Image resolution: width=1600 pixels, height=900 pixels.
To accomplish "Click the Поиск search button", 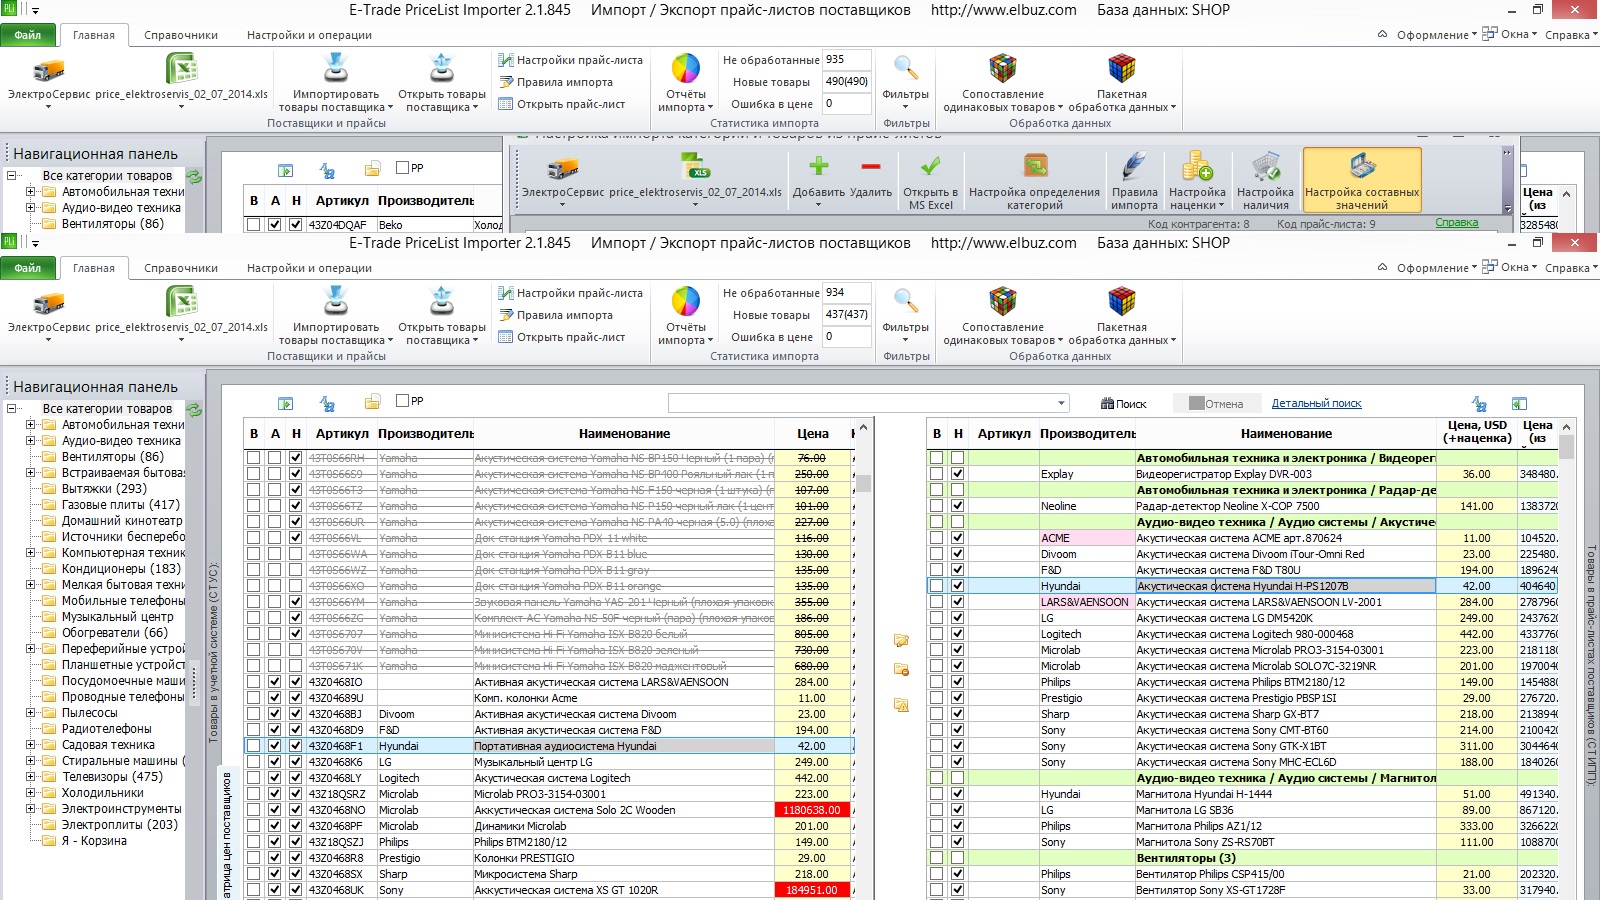I will point(1124,404).
